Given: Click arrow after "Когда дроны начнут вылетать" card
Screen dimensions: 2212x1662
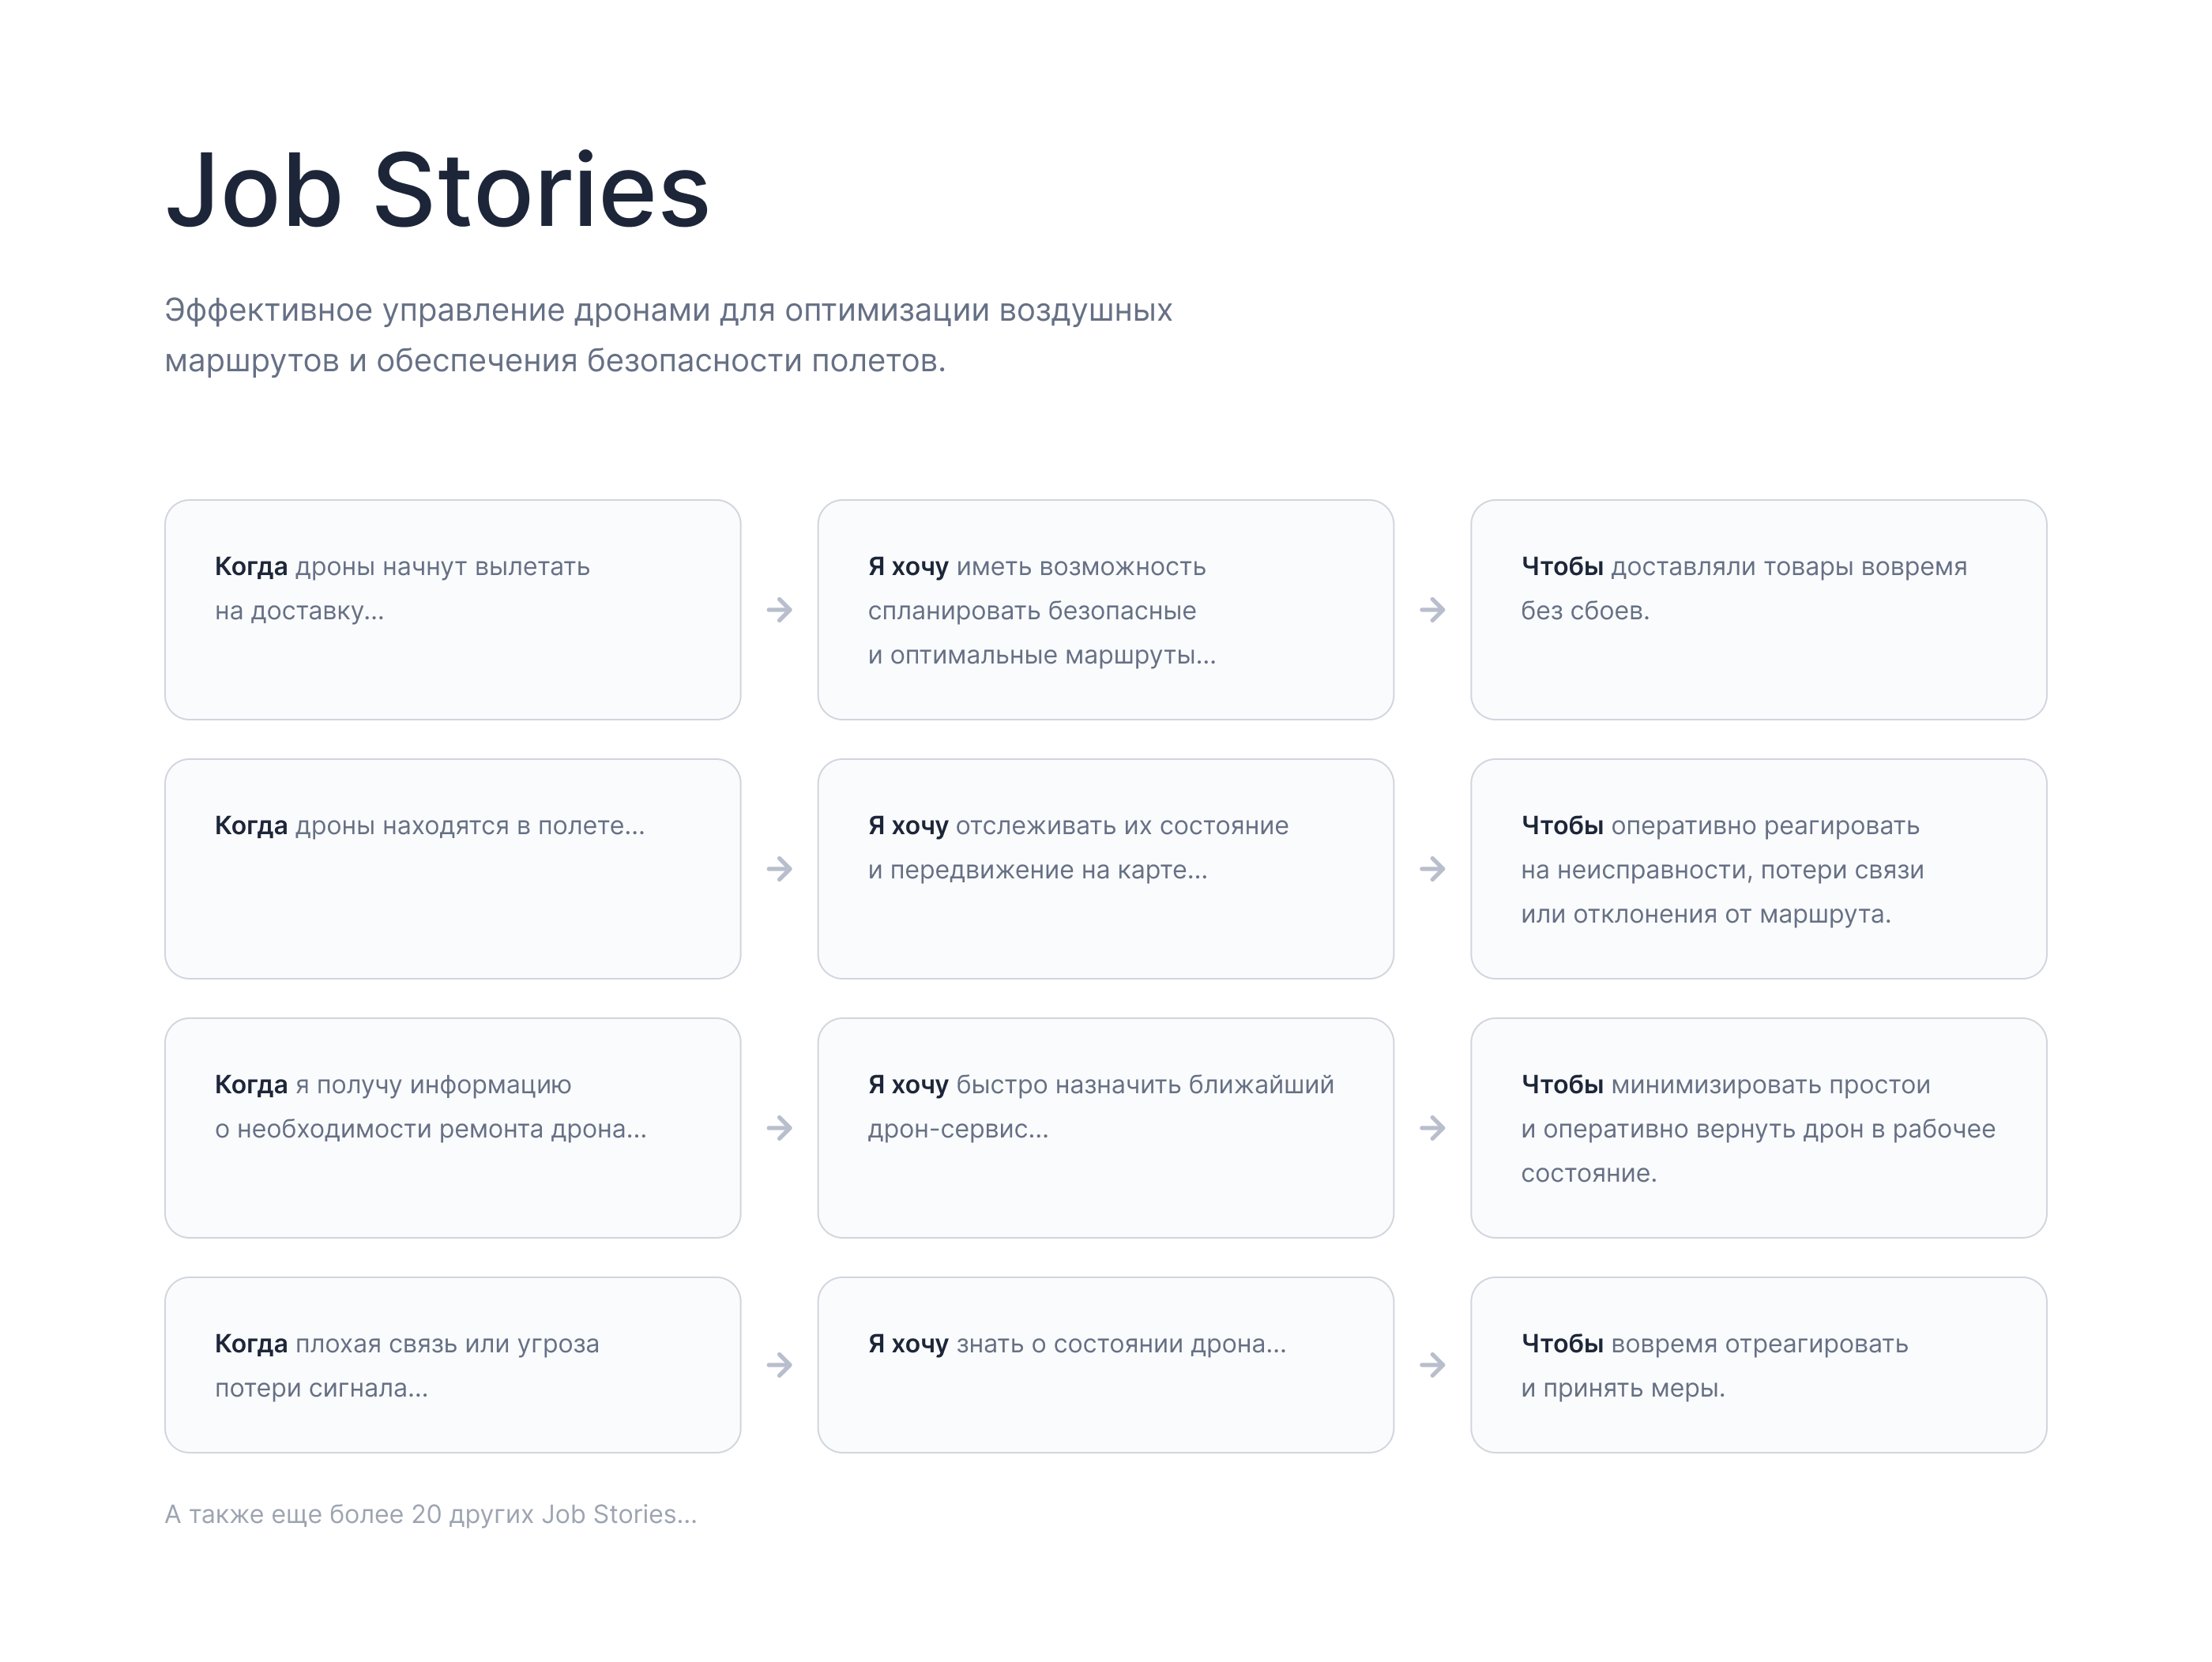Looking at the screenshot, I should click(x=779, y=610).
